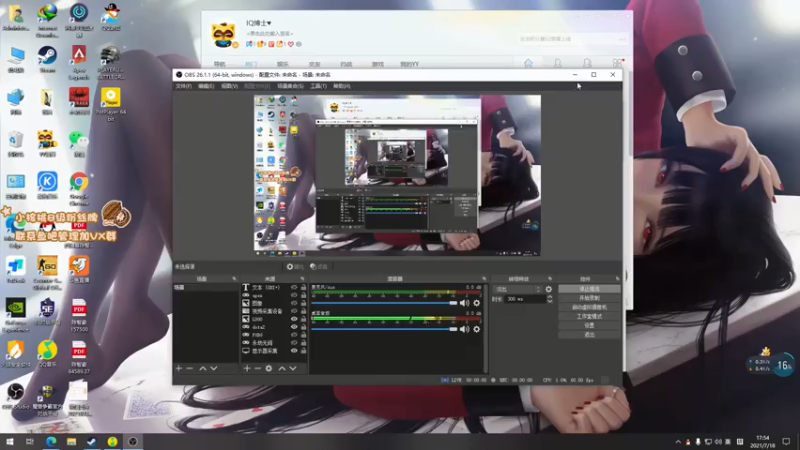Viewport: 800px width, 450px height.
Task: Mute the 麦克风/Aux speaker icon
Action: (x=464, y=303)
